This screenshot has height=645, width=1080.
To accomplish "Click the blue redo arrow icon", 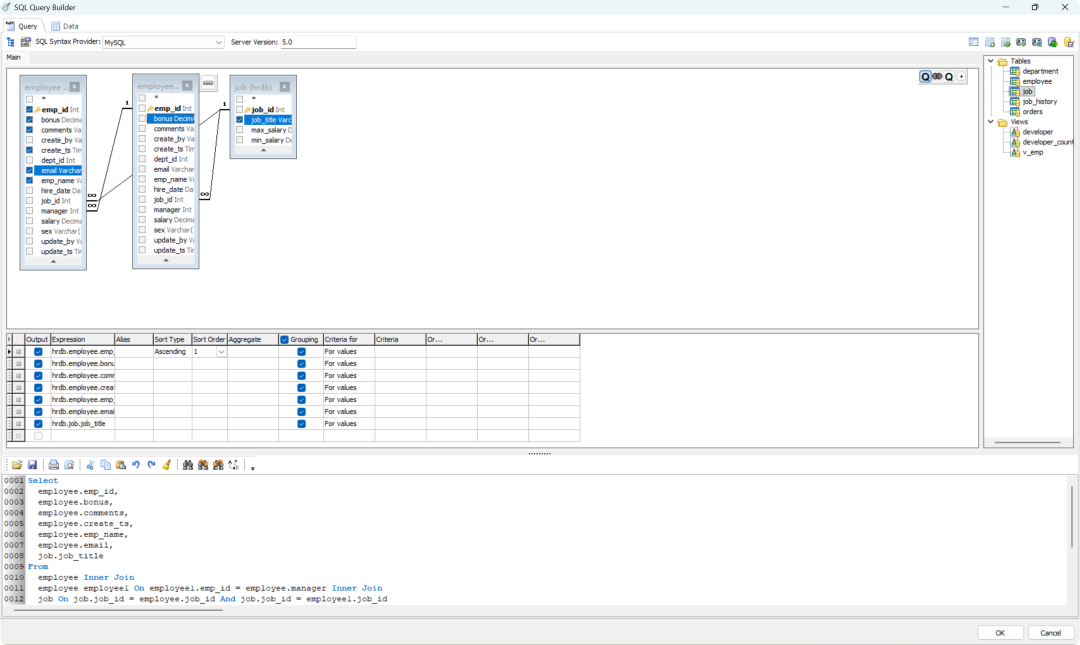I will coord(152,465).
